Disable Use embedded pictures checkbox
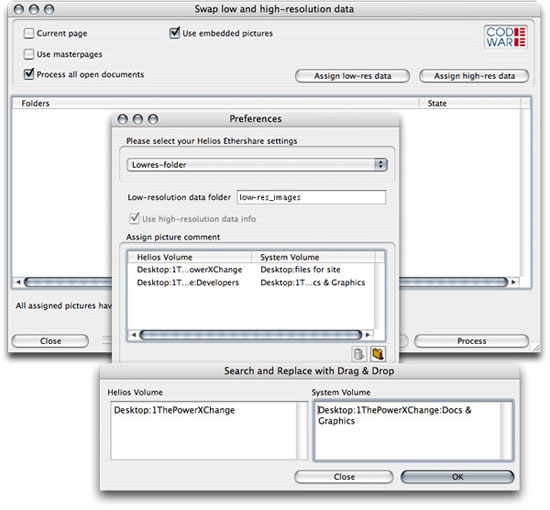Image resolution: width=550 pixels, height=510 pixels. click(x=174, y=33)
